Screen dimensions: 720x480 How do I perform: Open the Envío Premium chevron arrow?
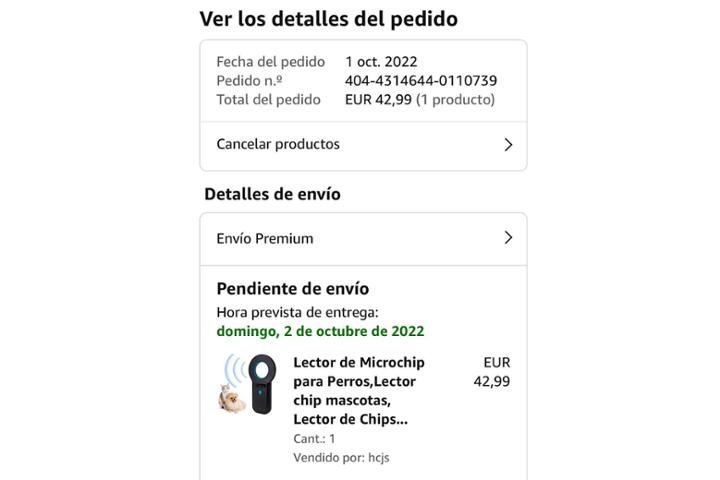coord(508,237)
